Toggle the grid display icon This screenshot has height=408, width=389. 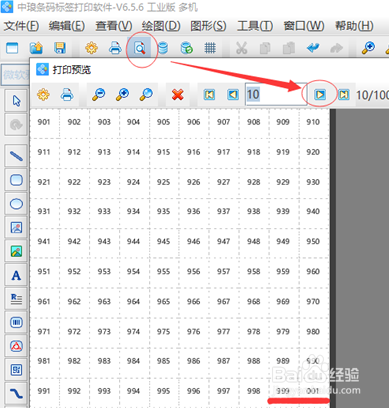[210, 48]
